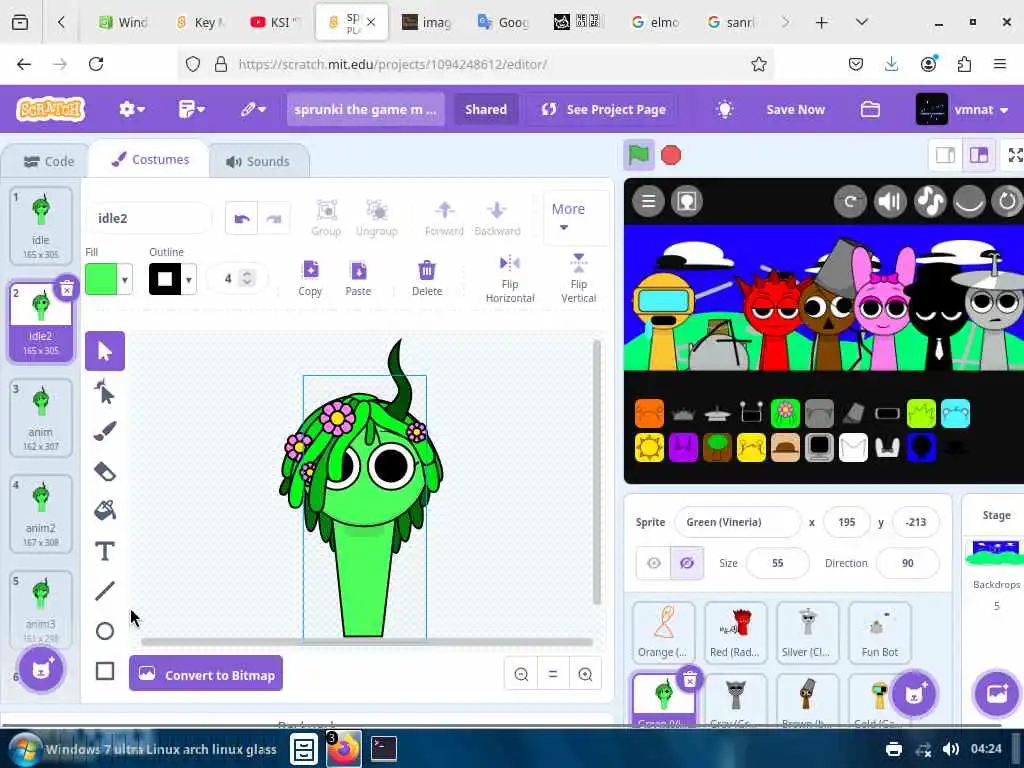Open the Edit pencil menu dropdown
The height and width of the screenshot is (768, 1024).
(x=253, y=109)
